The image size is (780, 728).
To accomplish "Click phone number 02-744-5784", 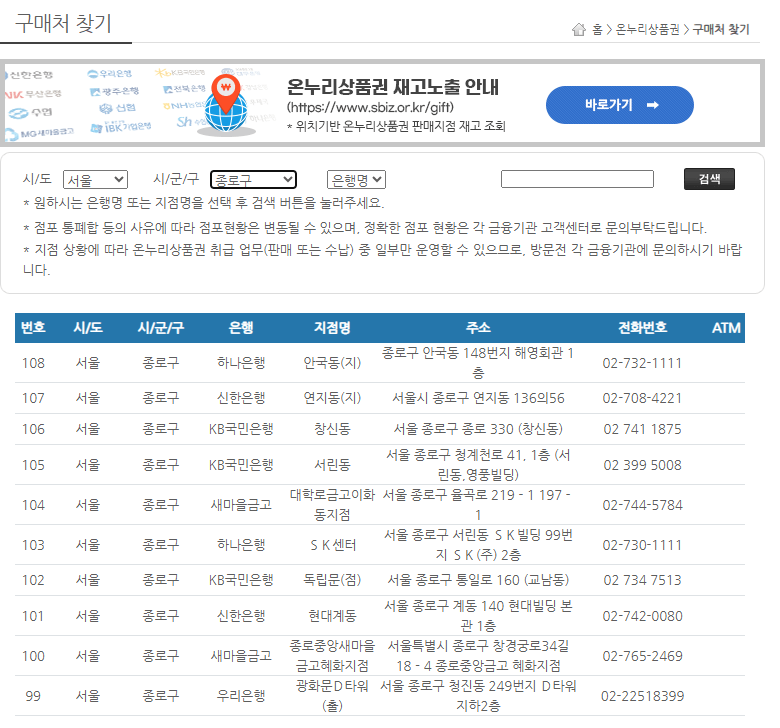I will (x=642, y=505).
